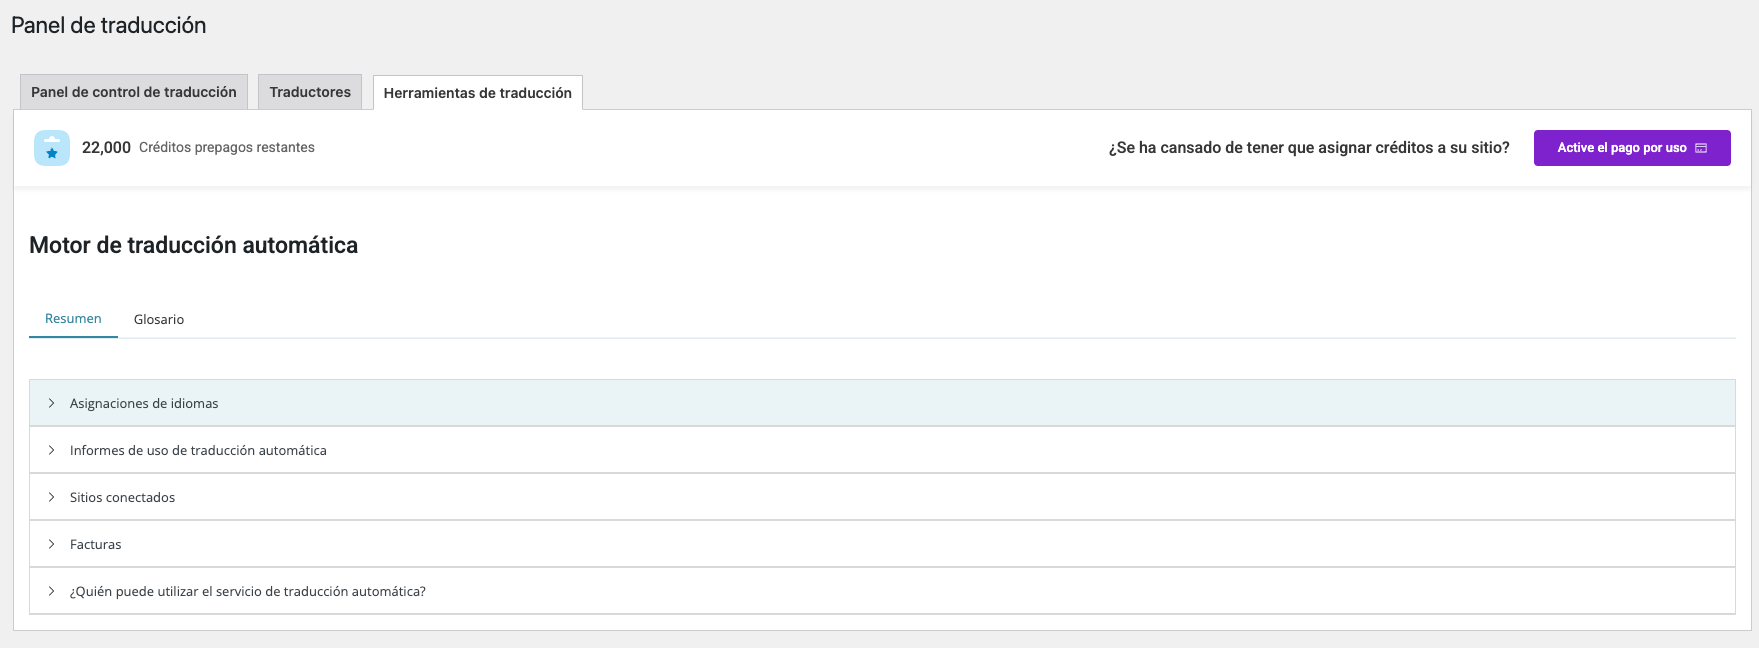Switch to the Traductores tab
The height and width of the screenshot is (648, 1759).
(x=310, y=92)
